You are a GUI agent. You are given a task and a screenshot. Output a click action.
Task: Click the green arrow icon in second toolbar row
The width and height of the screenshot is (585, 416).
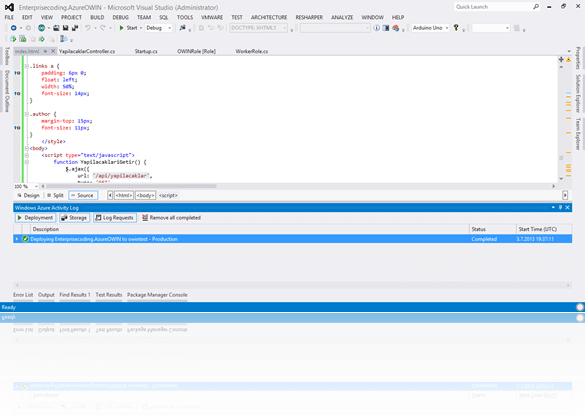click(x=42, y=39)
